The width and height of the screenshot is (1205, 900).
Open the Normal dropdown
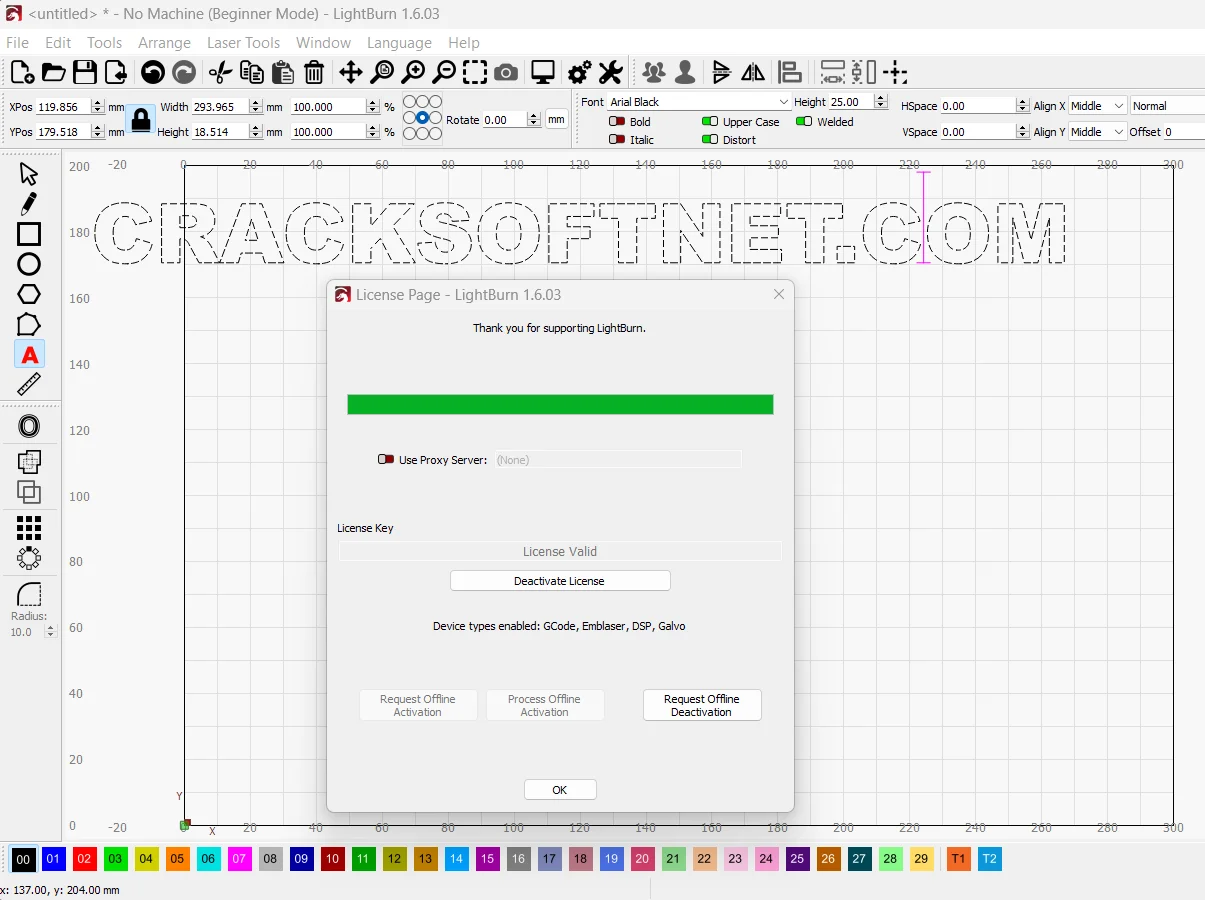coord(1167,106)
